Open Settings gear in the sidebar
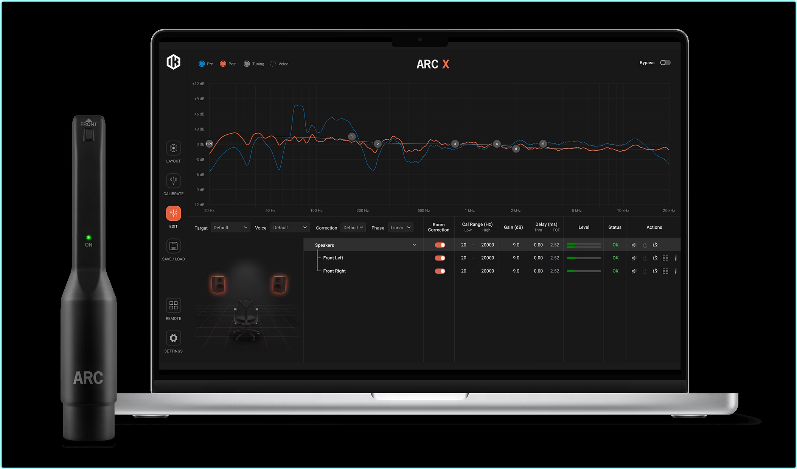797x469 pixels. click(173, 338)
